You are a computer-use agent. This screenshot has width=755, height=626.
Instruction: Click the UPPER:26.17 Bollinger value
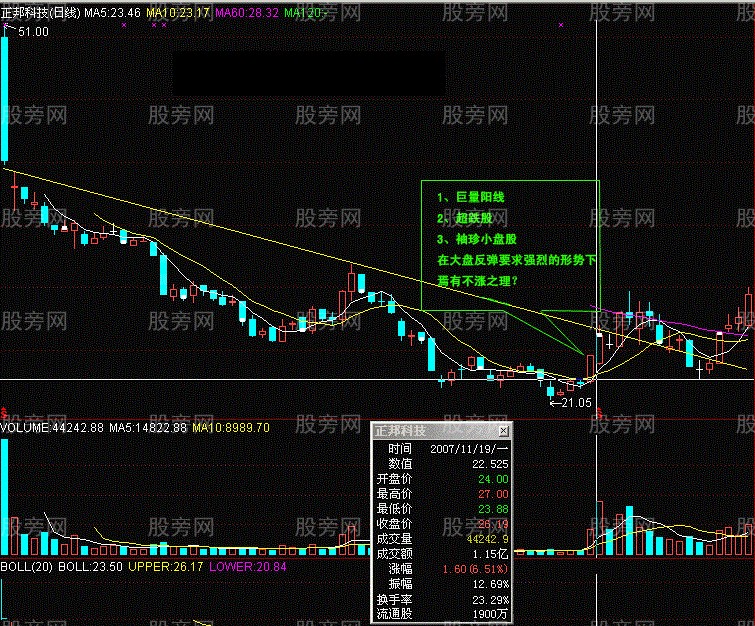(166, 567)
